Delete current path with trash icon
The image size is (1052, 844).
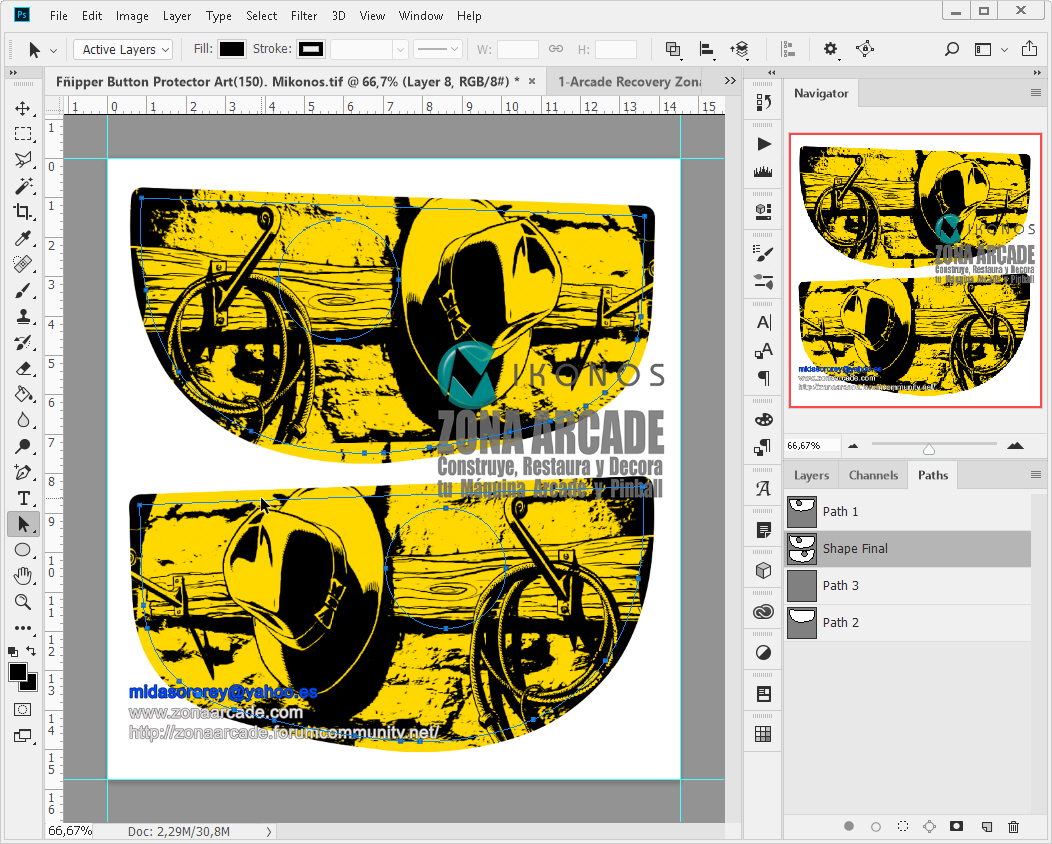tap(1014, 826)
